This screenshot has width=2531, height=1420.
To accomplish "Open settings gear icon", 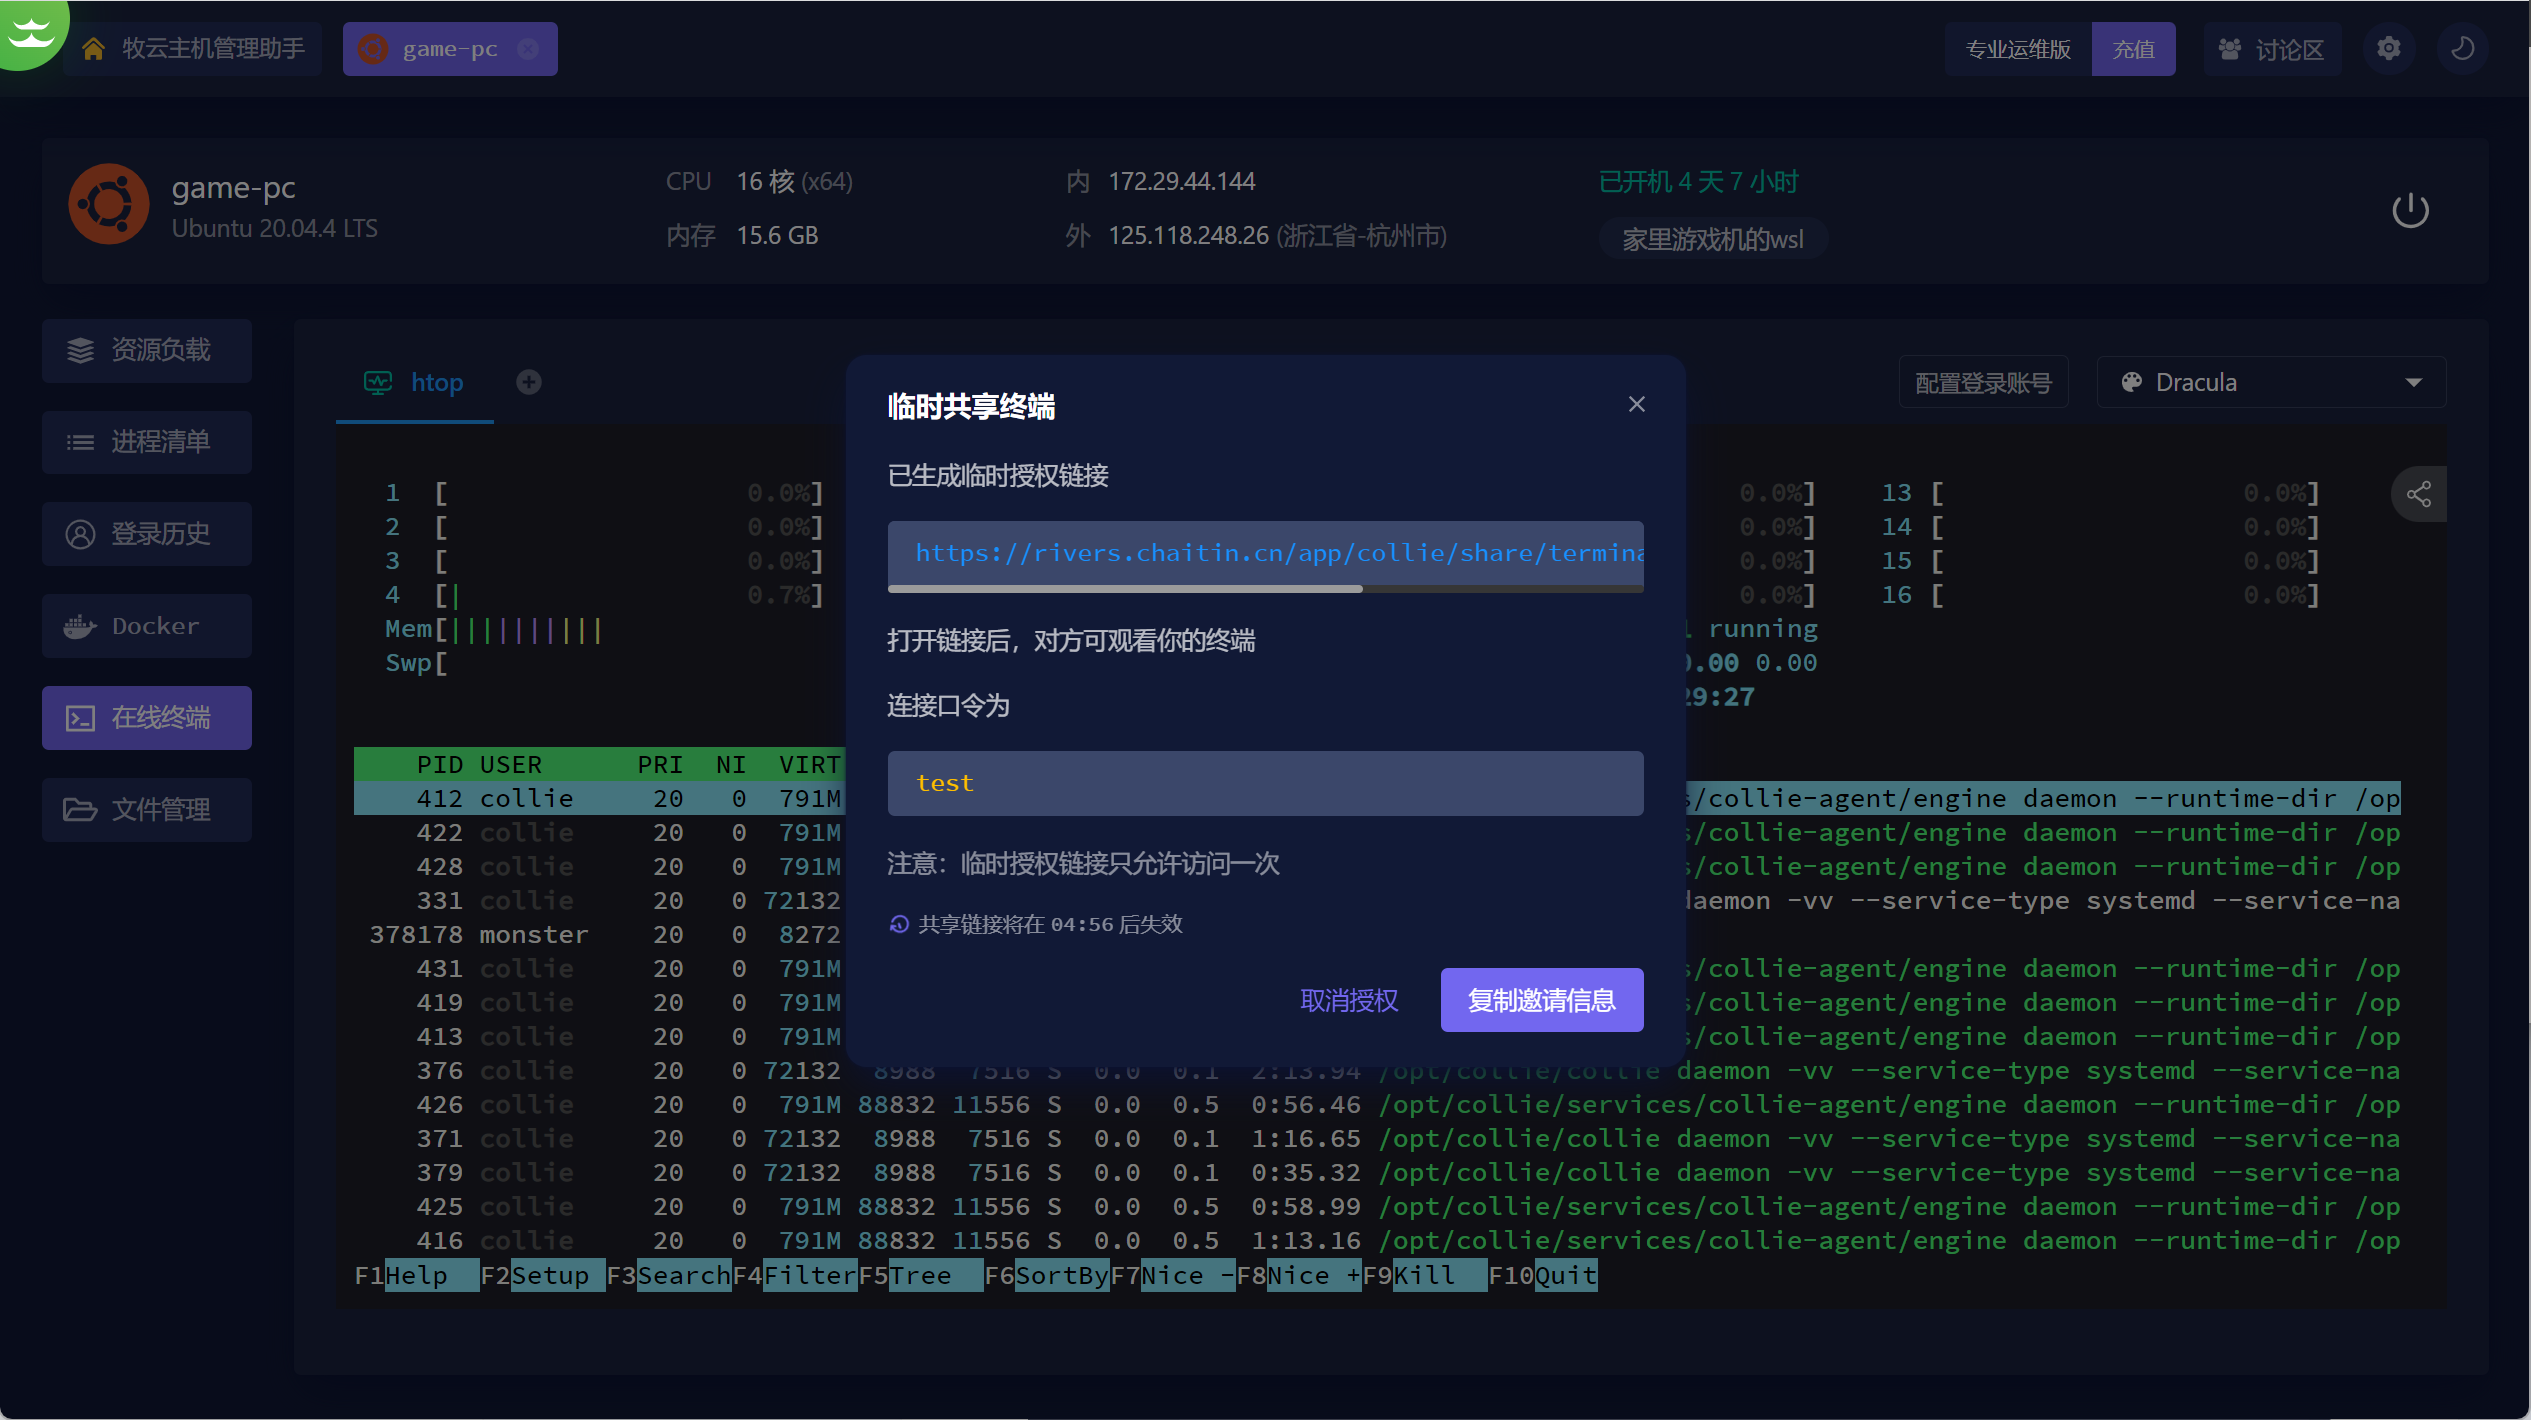I will click(2388, 49).
